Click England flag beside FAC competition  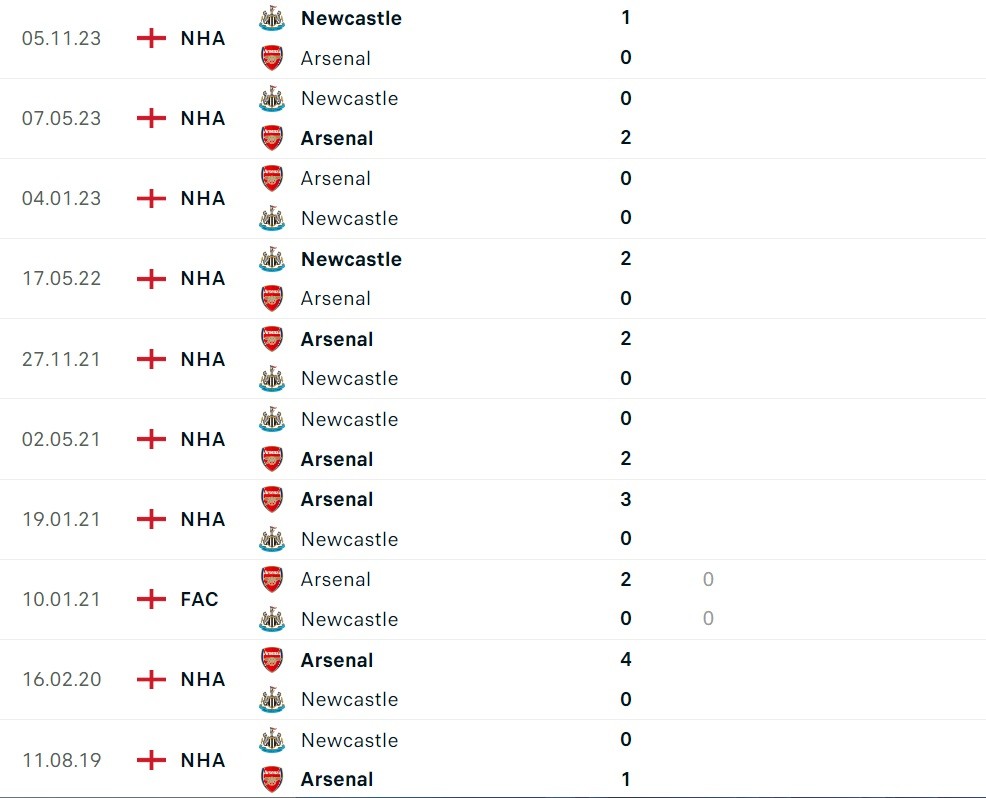(151, 599)
